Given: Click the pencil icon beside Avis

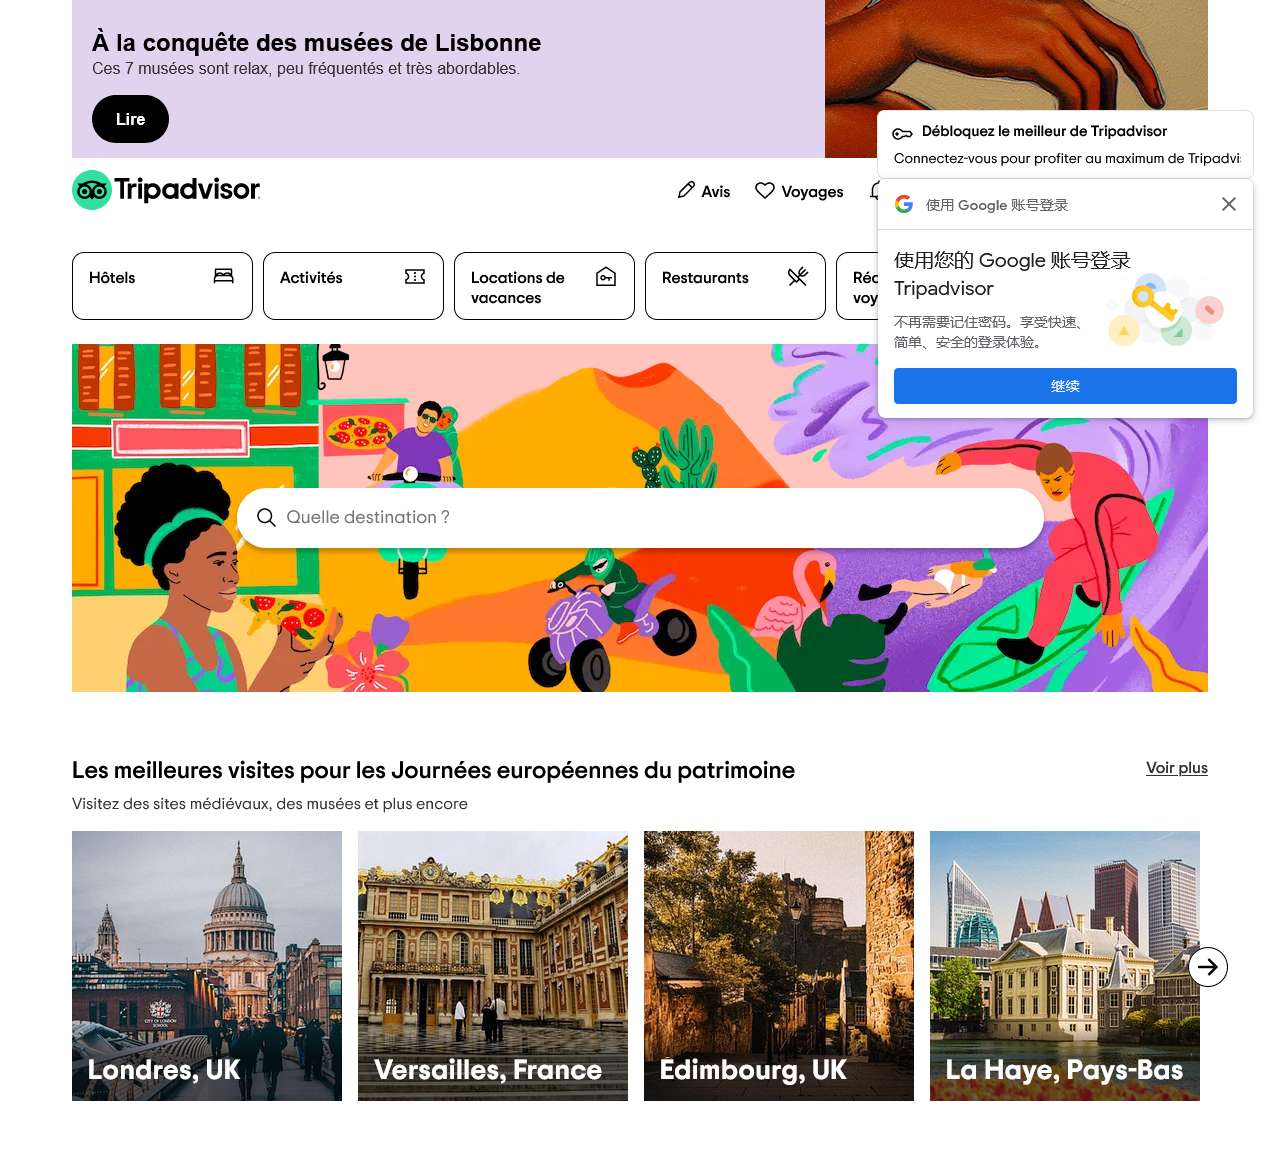Looking at the screenshot, I should (x=686, y=190).
